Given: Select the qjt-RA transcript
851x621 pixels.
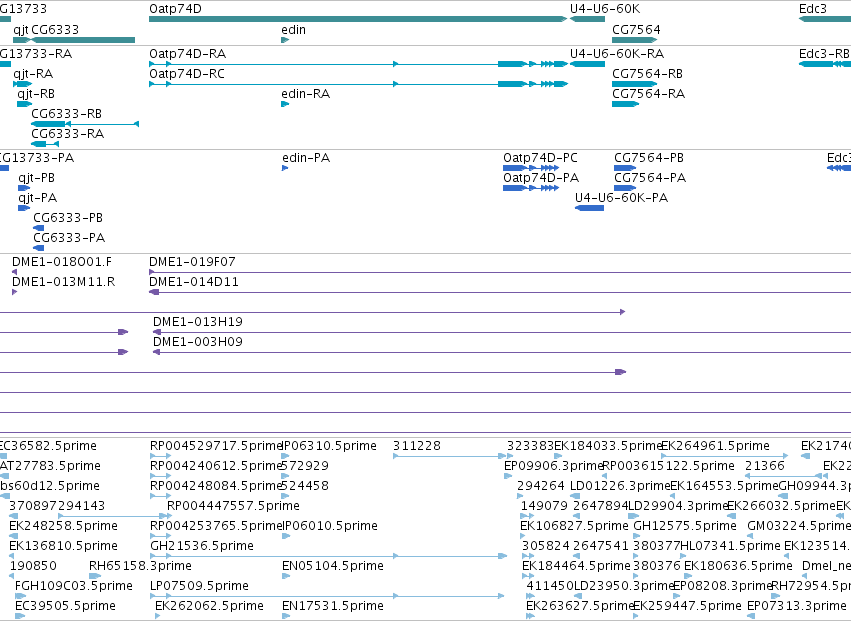Looking at the screenshot, I should click(22, 84).
